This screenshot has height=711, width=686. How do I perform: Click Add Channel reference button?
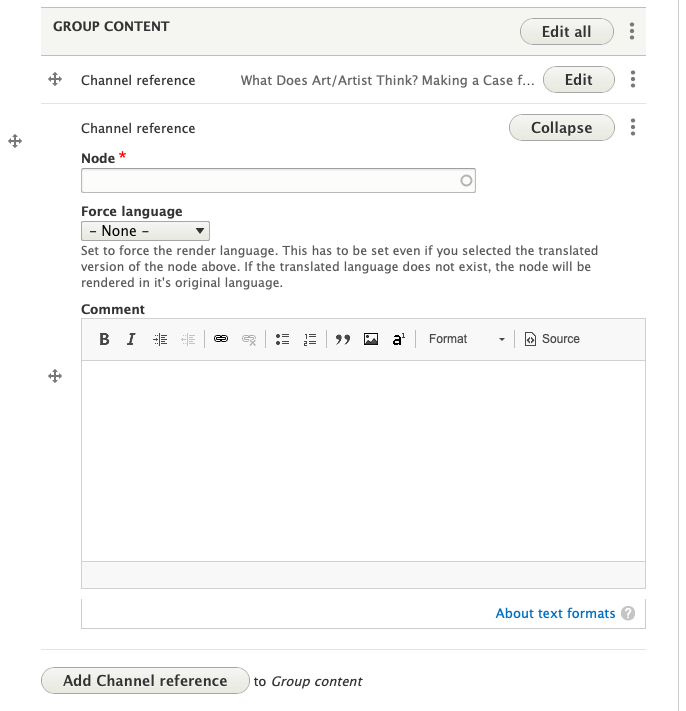(x=145, y=681)
